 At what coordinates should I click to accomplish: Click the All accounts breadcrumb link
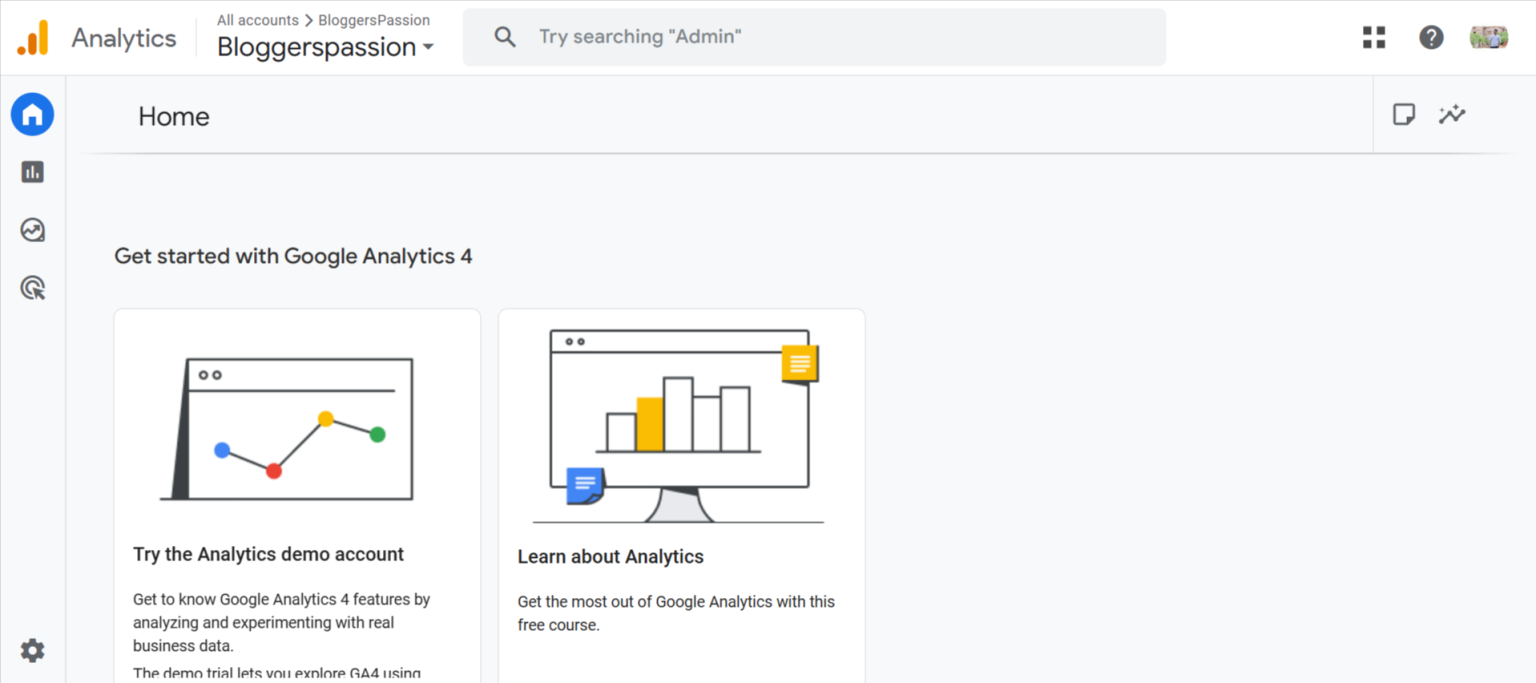pyautogui.click(x=257, y=20)
